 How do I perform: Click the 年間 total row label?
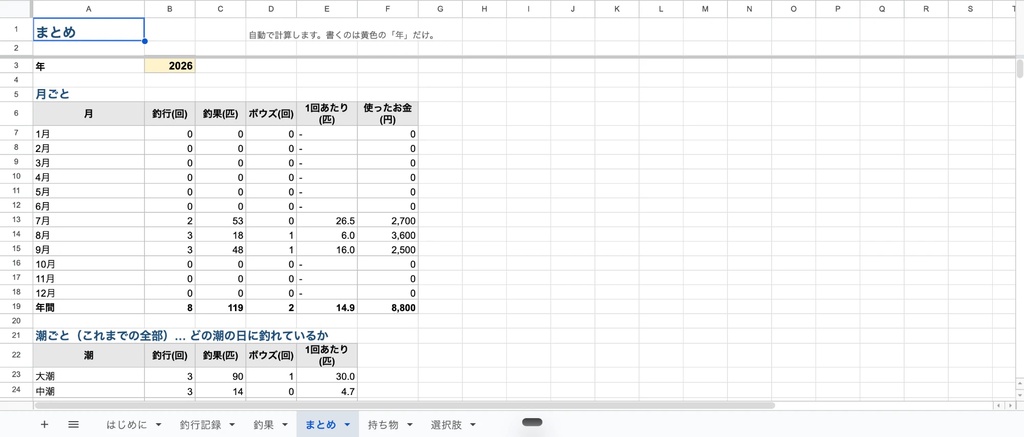(89, 307)
